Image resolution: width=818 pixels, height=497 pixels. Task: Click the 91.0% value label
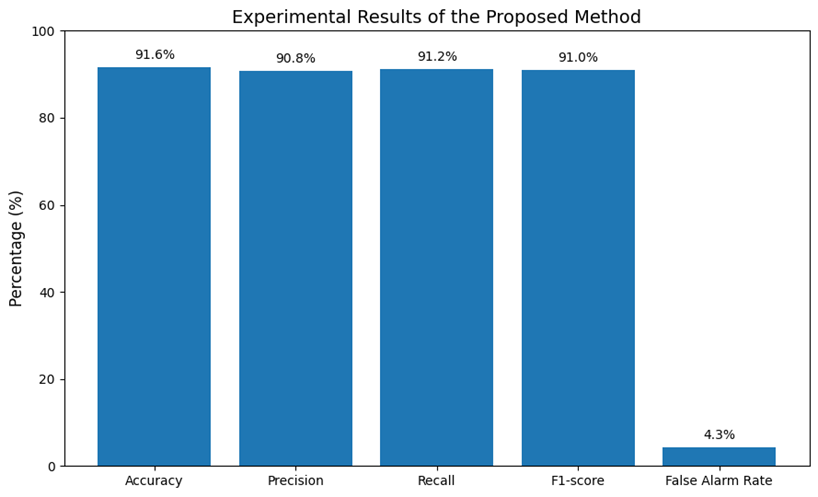click(578, 58)
